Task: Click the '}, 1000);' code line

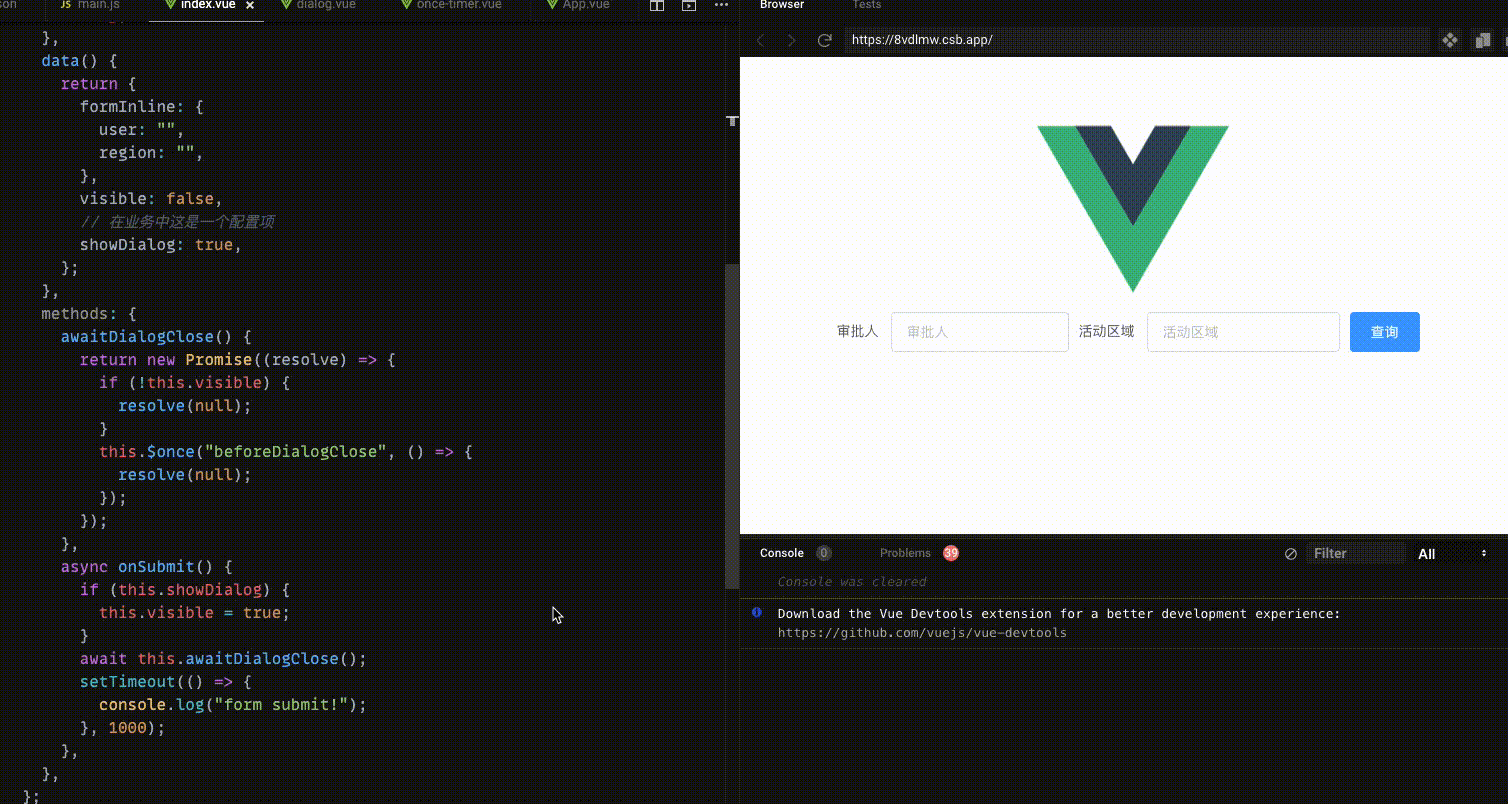Action: pos(122,728)
